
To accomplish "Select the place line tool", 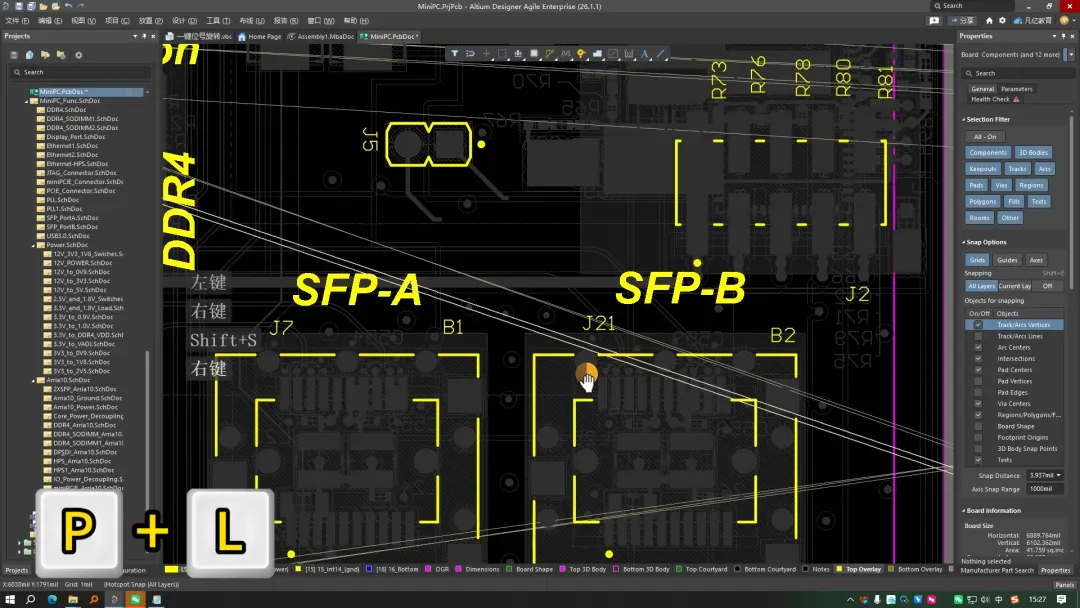I will pyautogui.click(x=661, y=54).
